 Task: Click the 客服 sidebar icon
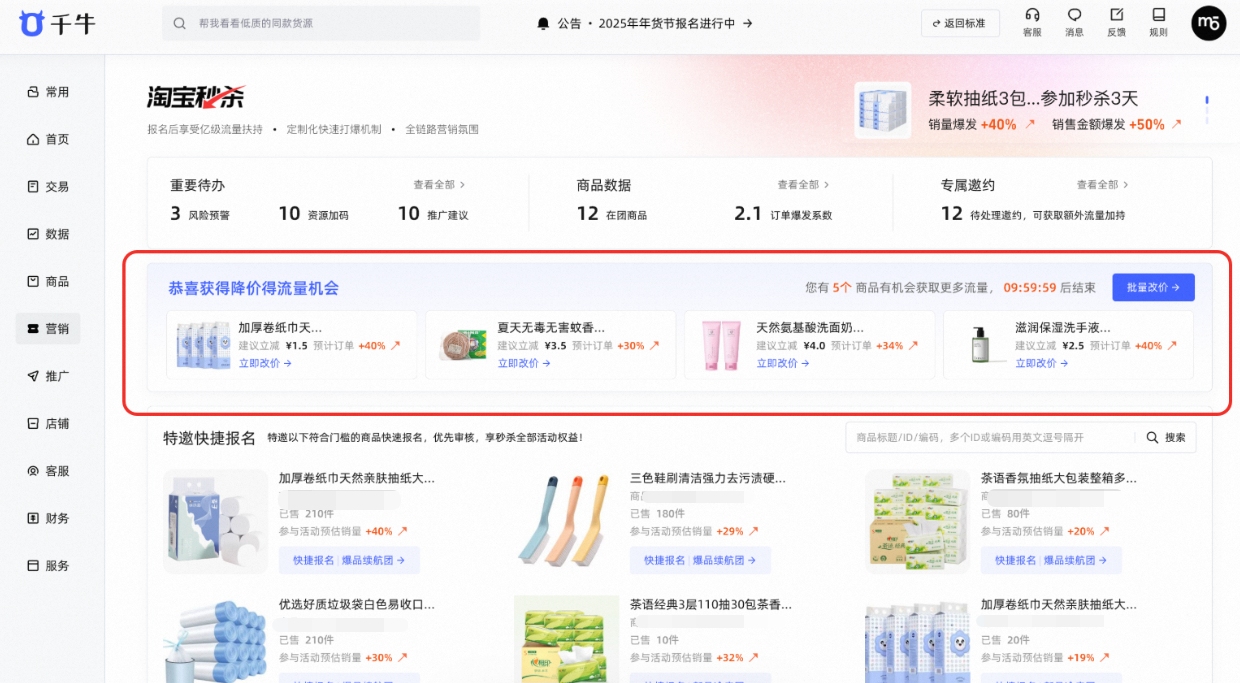pos(33,471)
